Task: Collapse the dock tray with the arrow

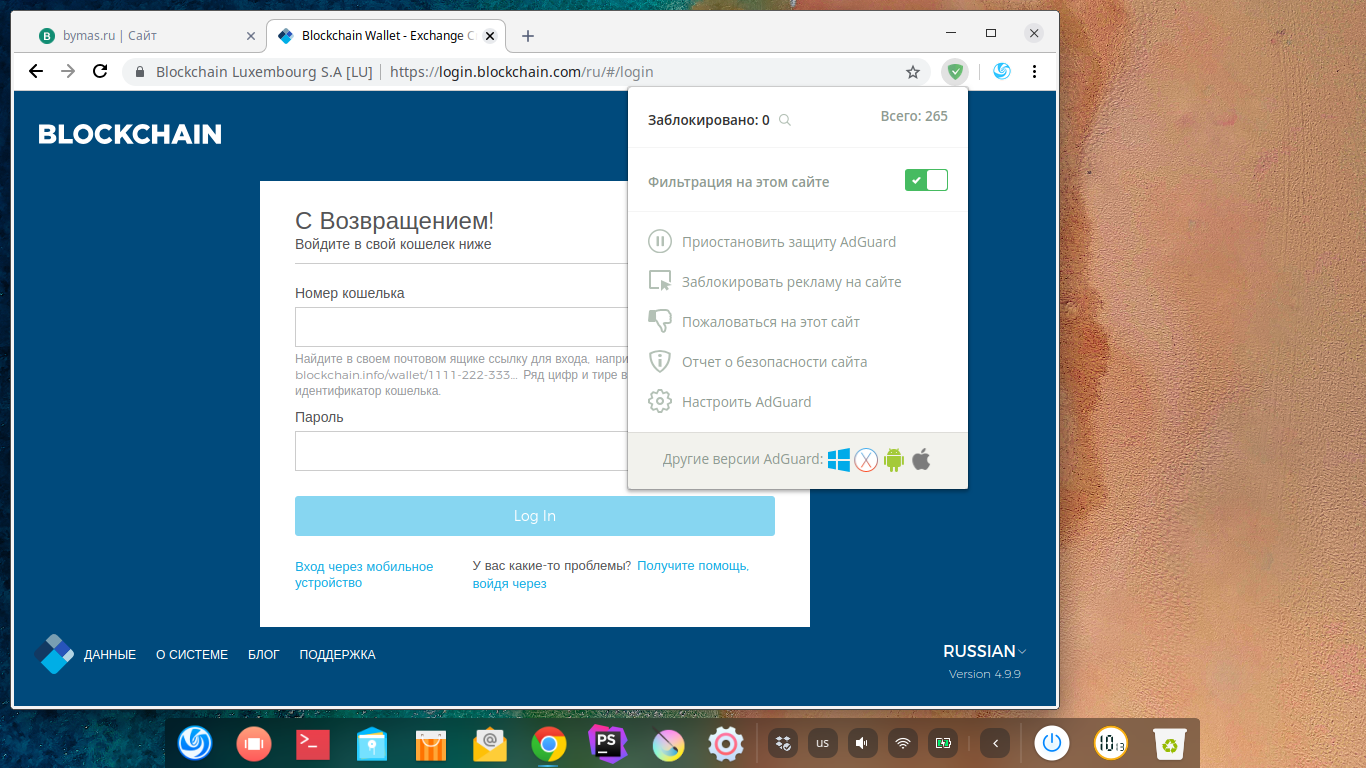Action: point(994,743)
